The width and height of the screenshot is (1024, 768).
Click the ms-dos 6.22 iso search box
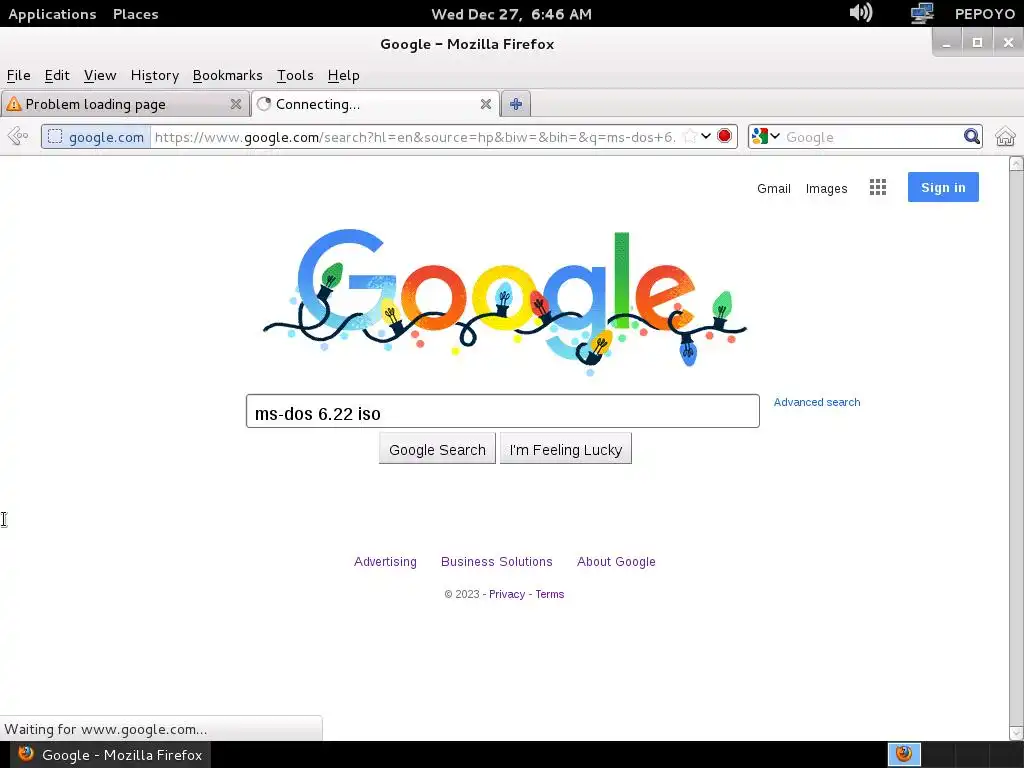[502, 411]
